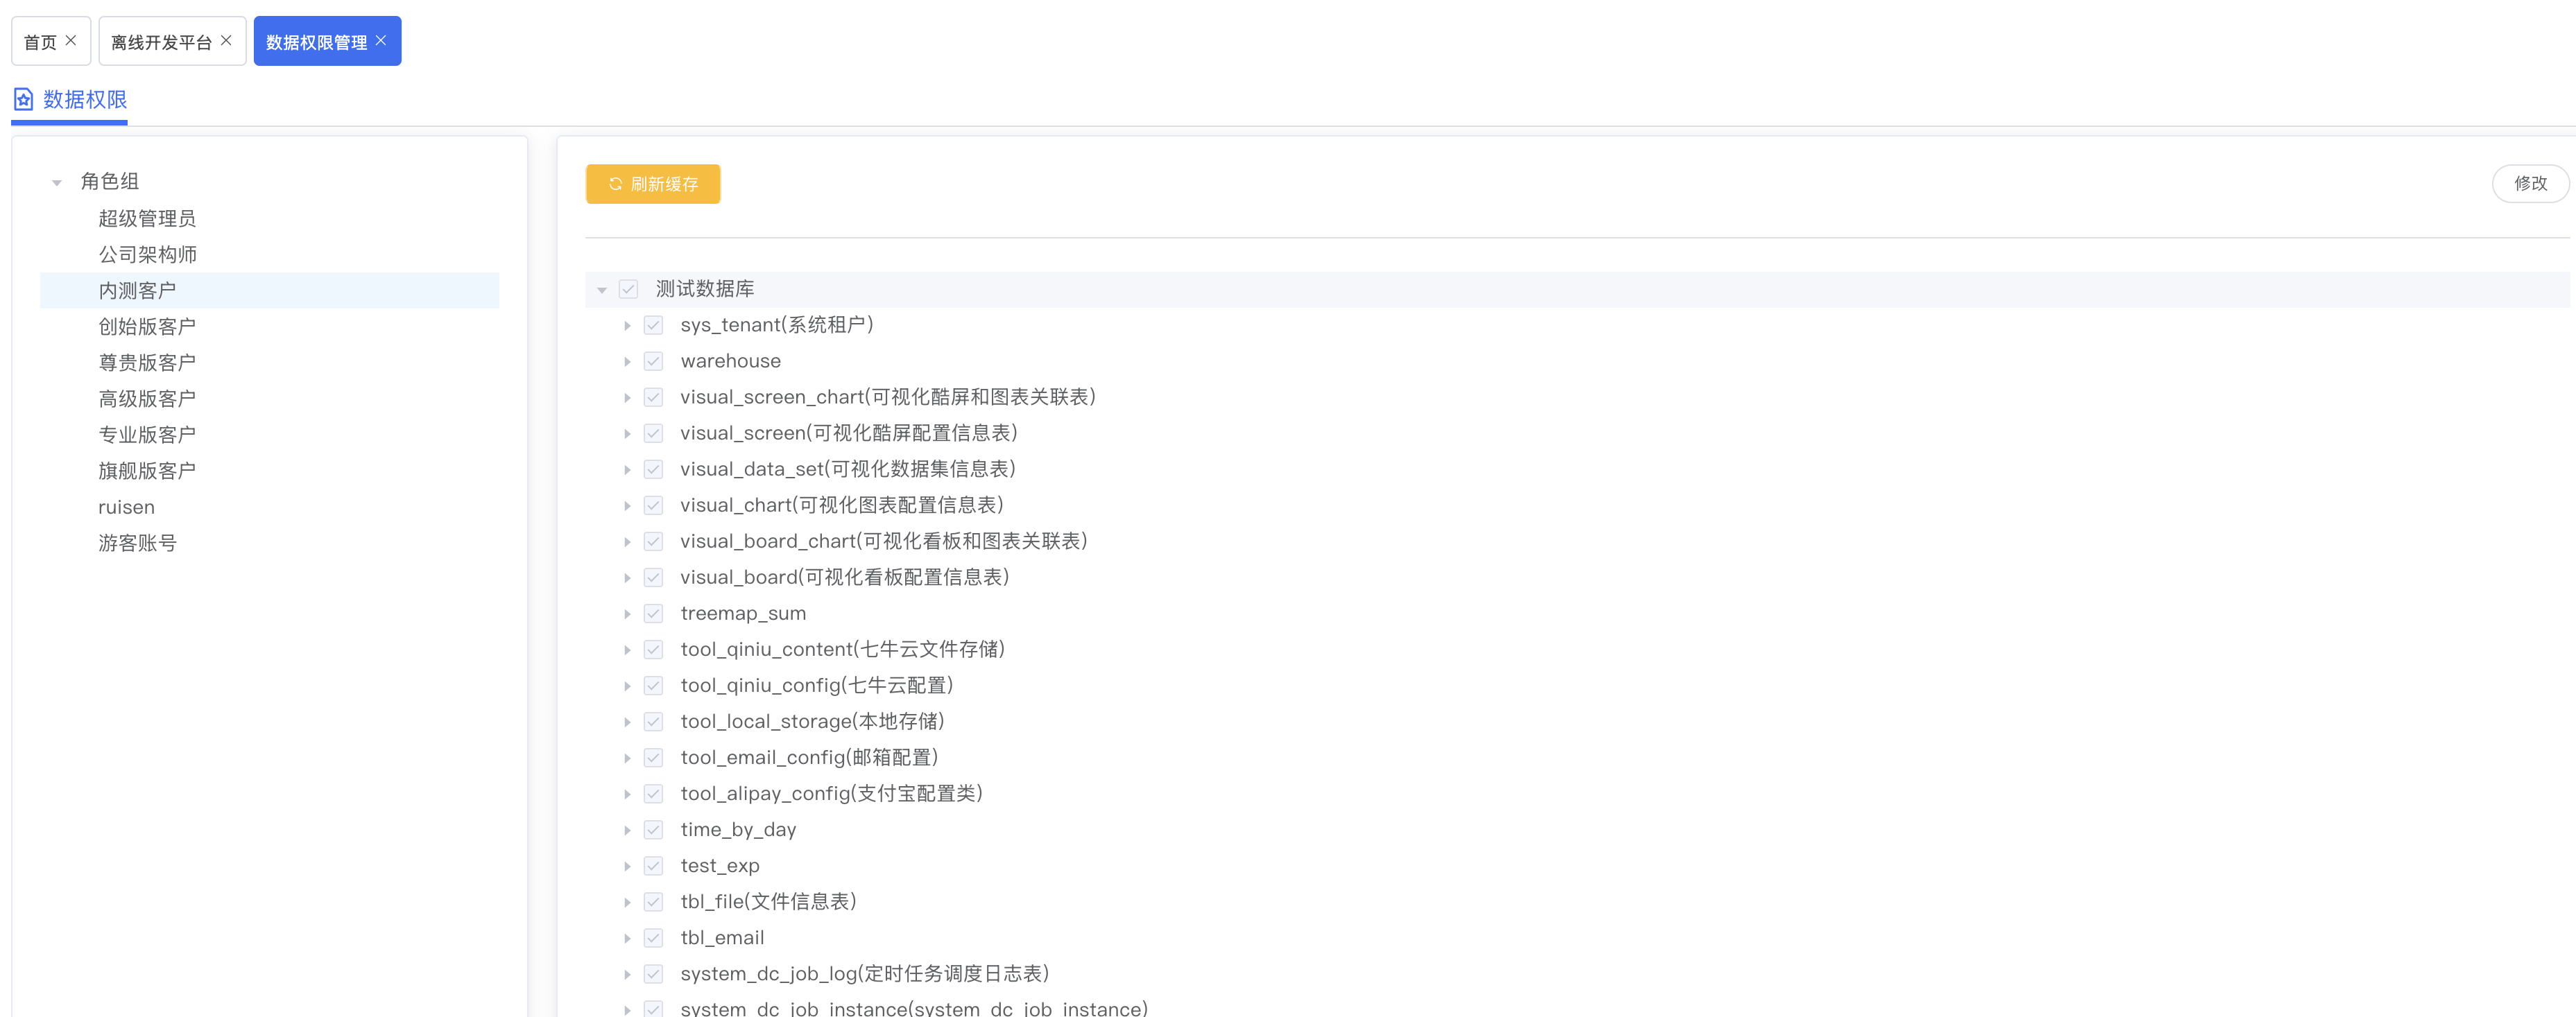Expand the warehouse table node
The height and width of the screenshot is (1017, 2576).
(628, 362)
